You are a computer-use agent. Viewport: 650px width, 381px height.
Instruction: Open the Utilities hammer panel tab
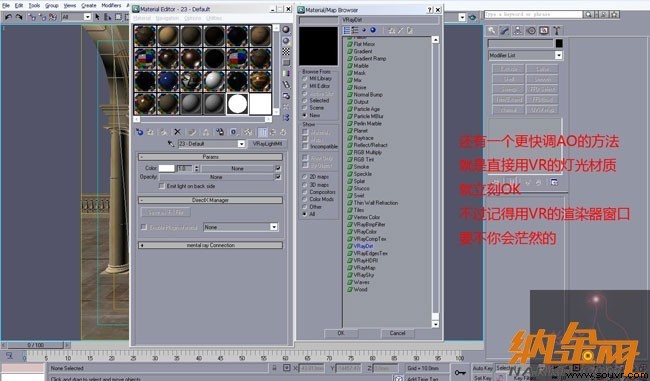click(557, 31)
